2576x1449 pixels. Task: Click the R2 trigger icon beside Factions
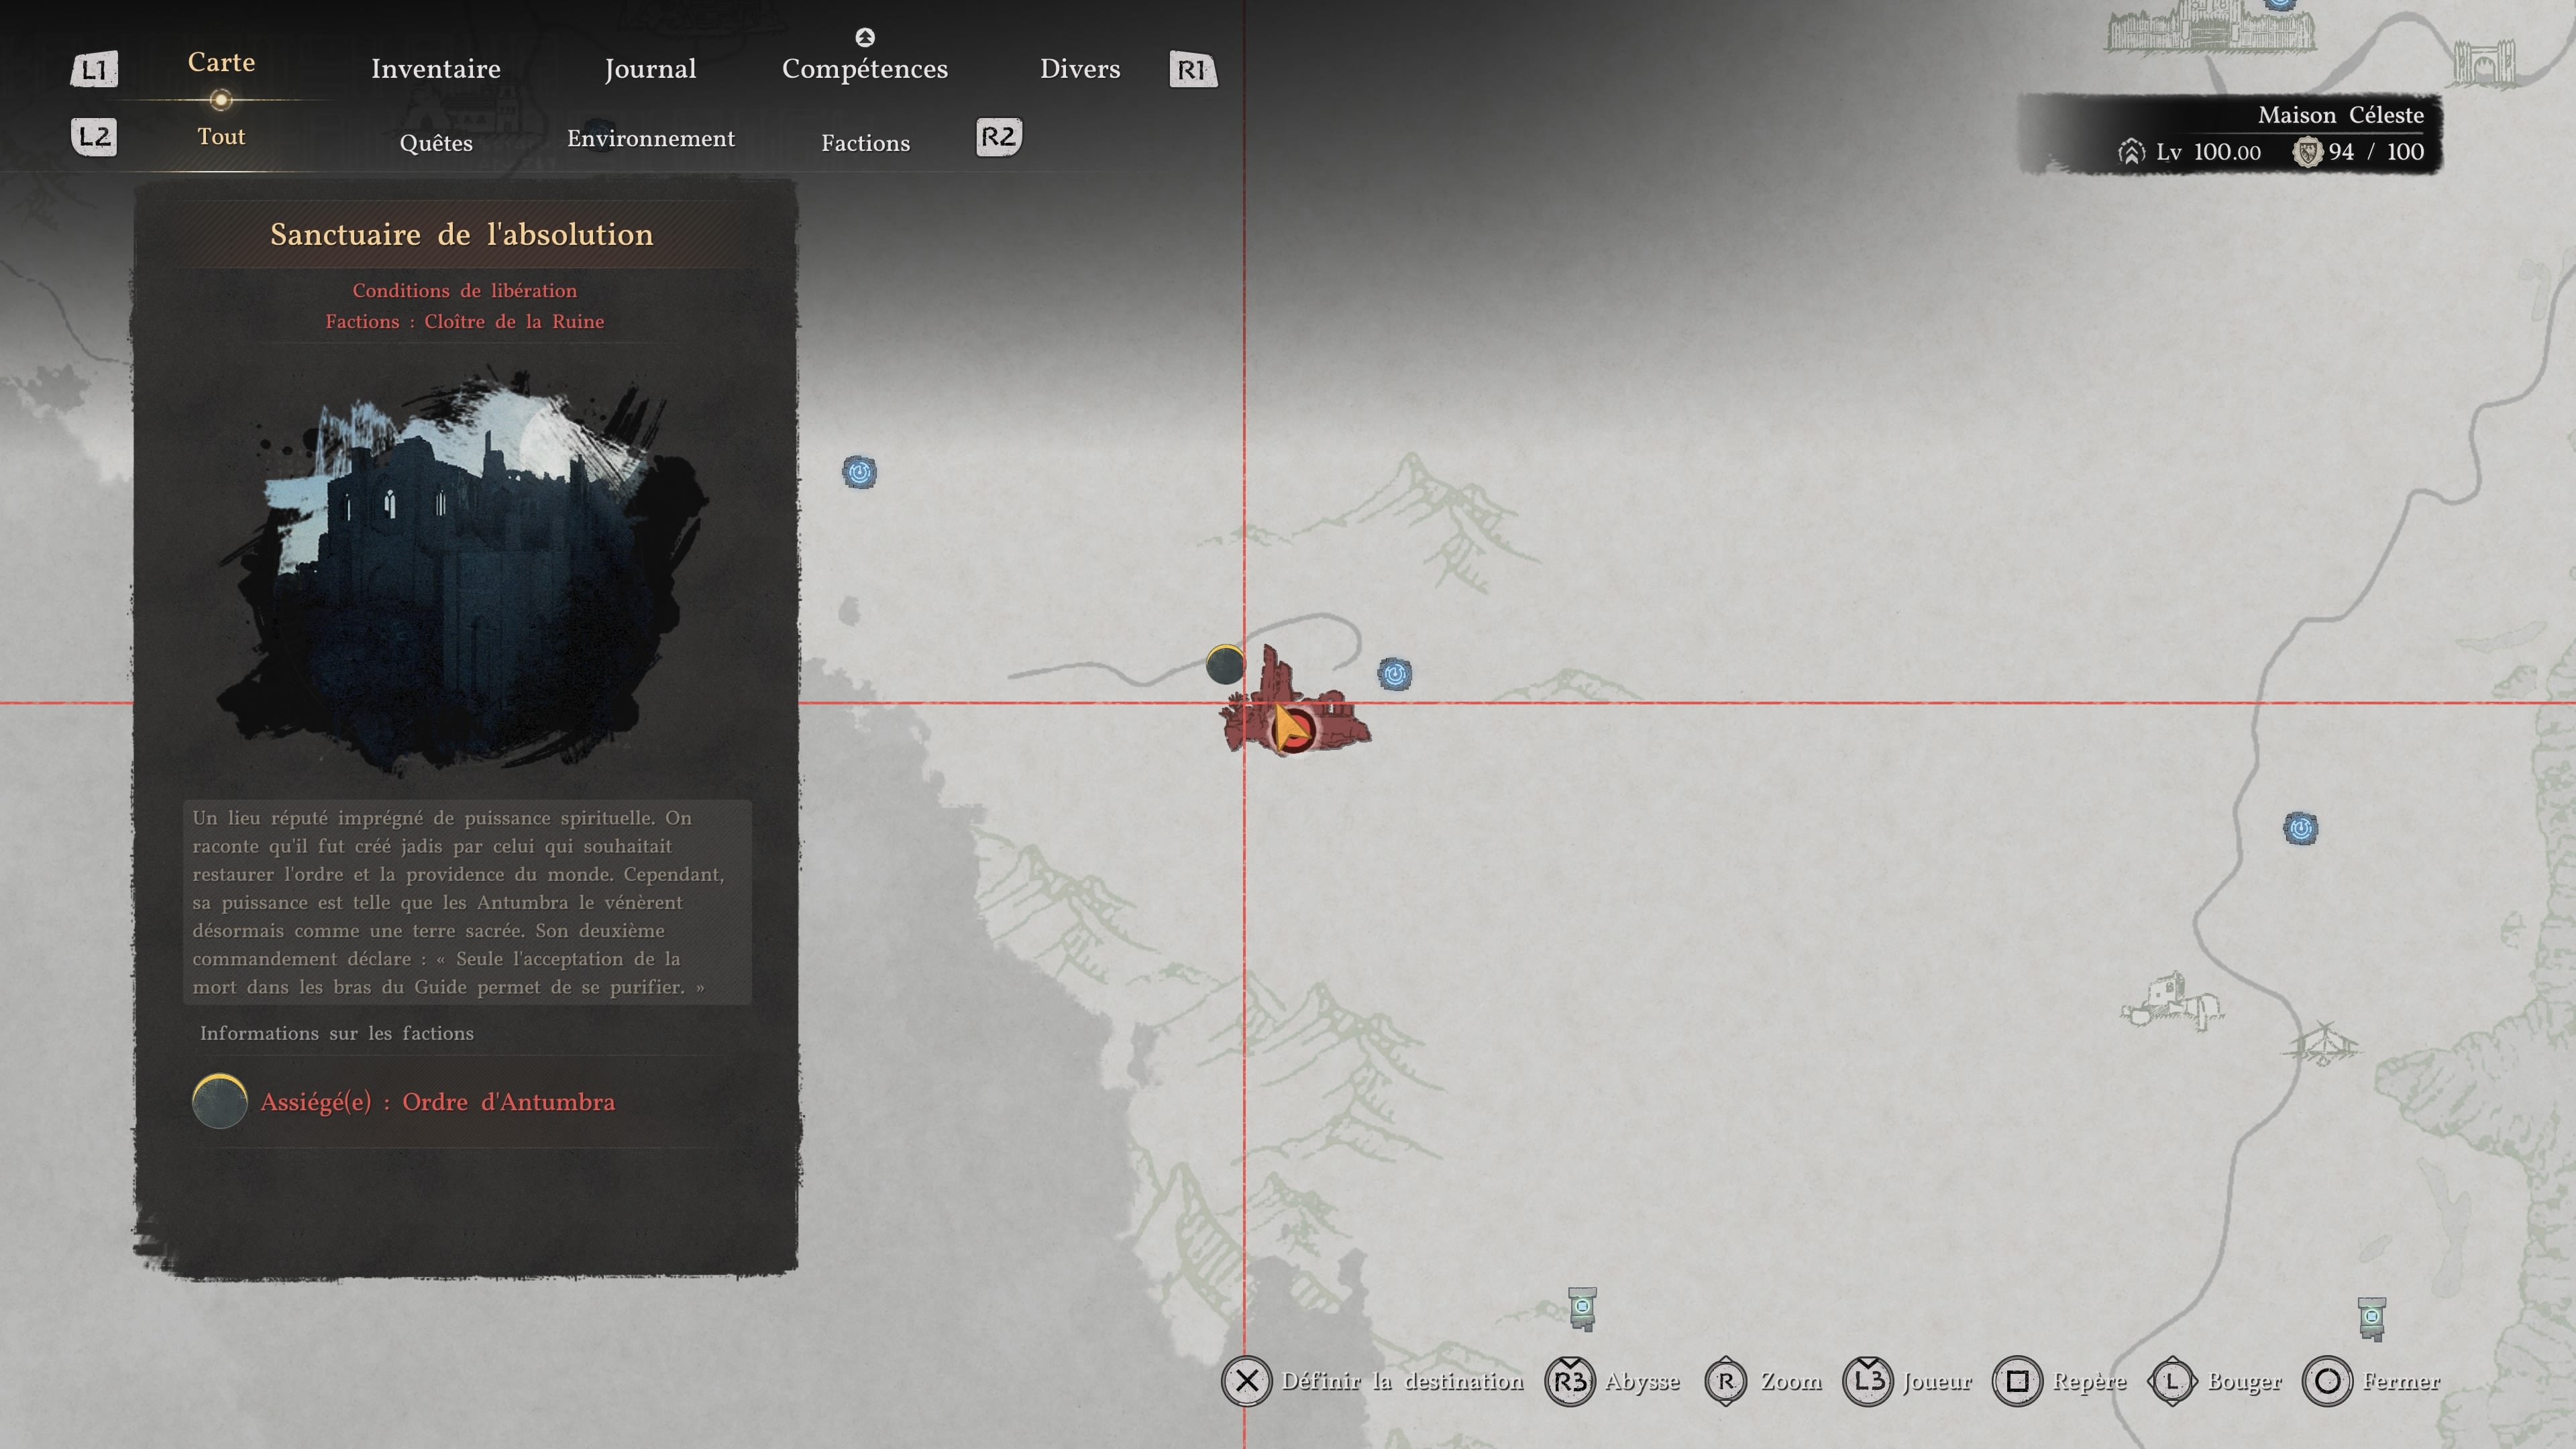pos(998,137)
